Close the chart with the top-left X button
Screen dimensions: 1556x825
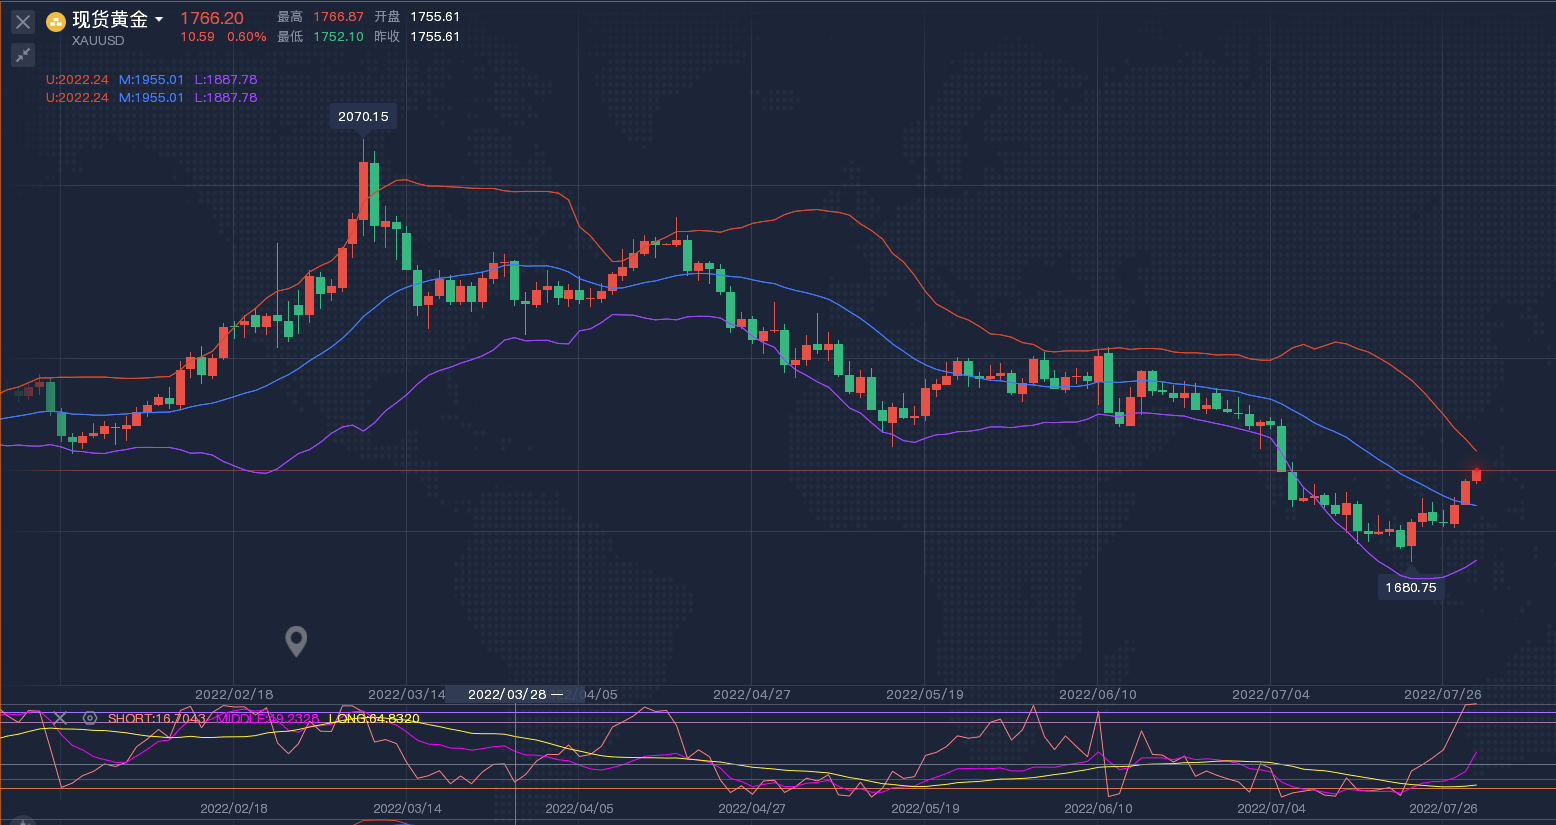pos(23,21)
